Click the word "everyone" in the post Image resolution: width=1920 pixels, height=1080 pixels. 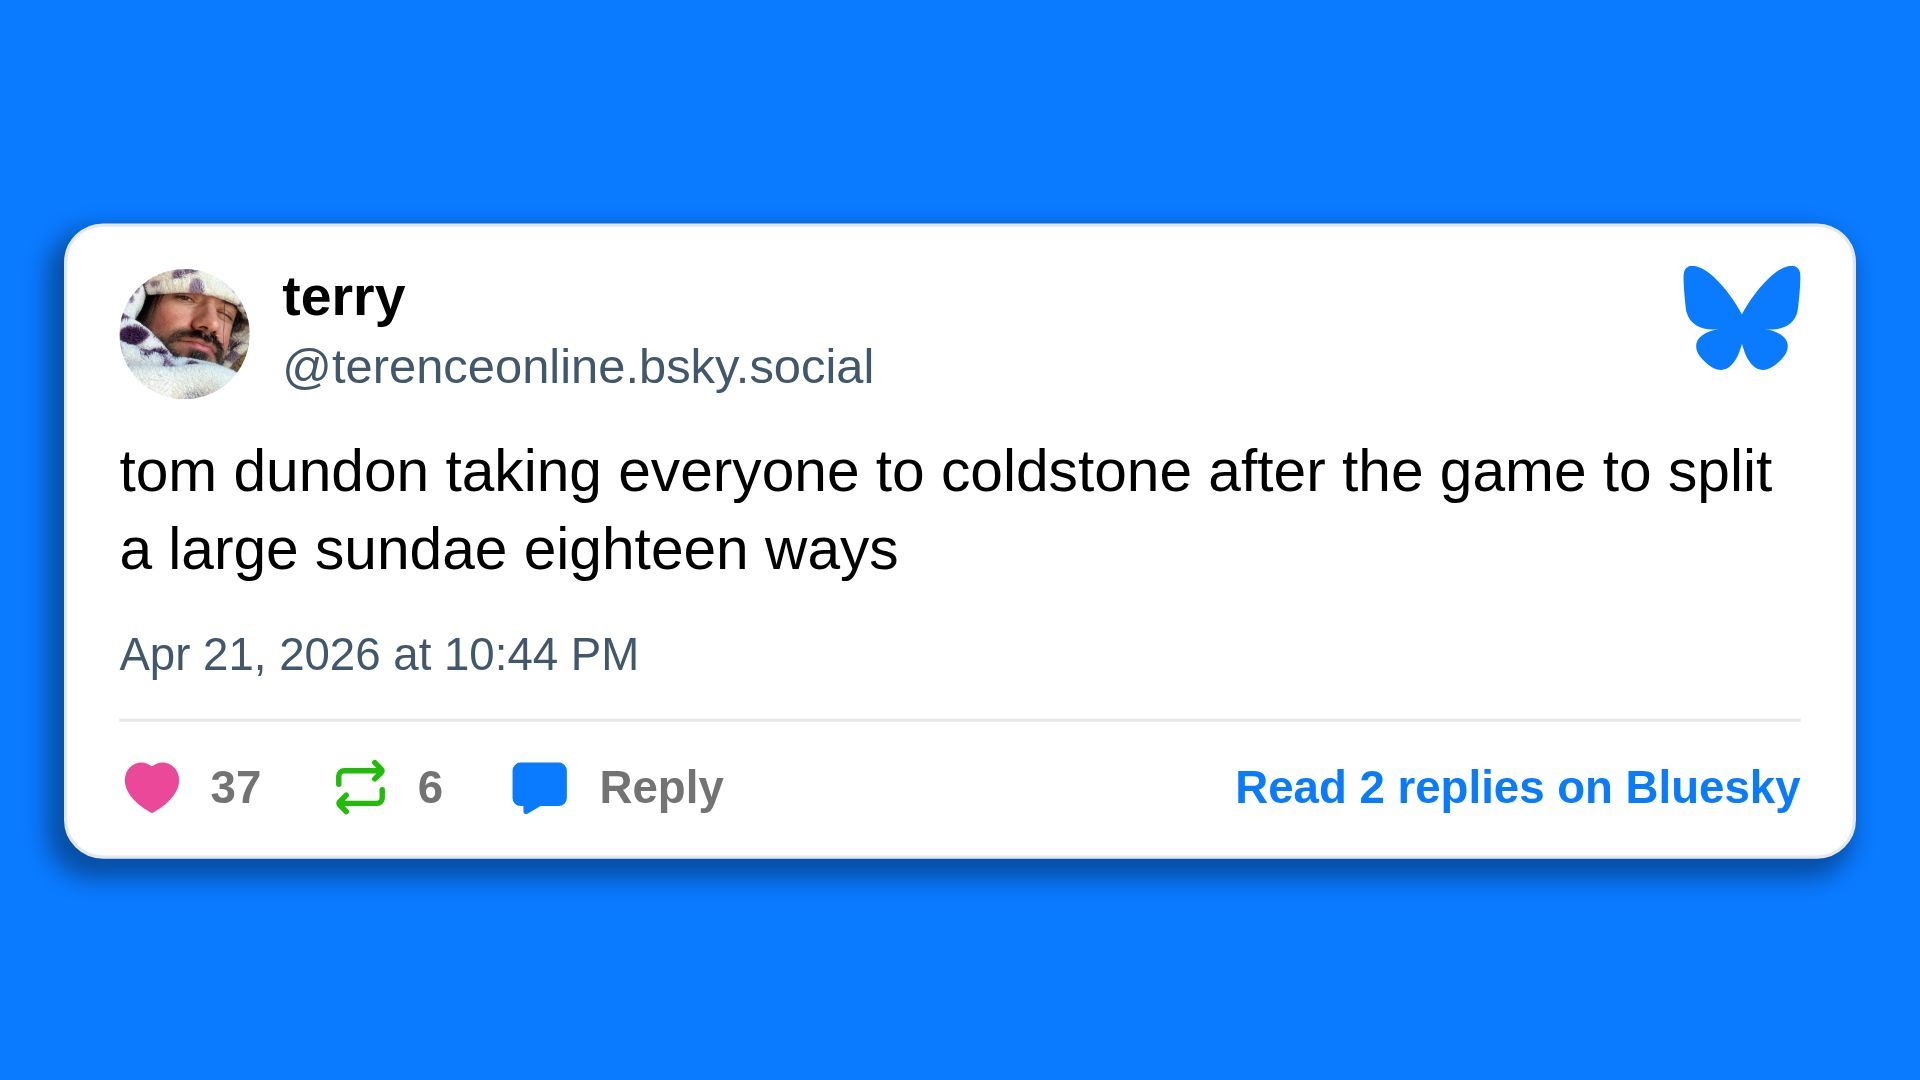pyautogui.click(x=738, y=472)
